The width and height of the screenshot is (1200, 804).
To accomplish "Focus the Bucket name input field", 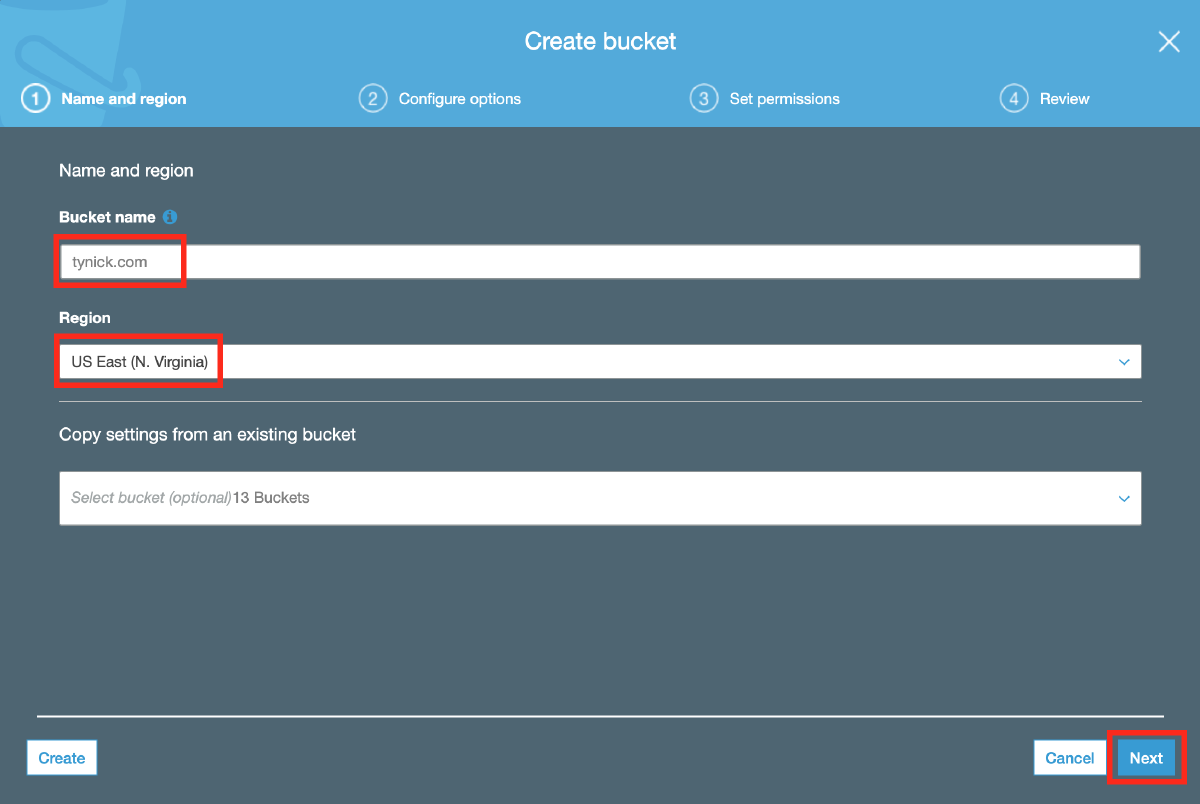I will [x=600, y=262].
